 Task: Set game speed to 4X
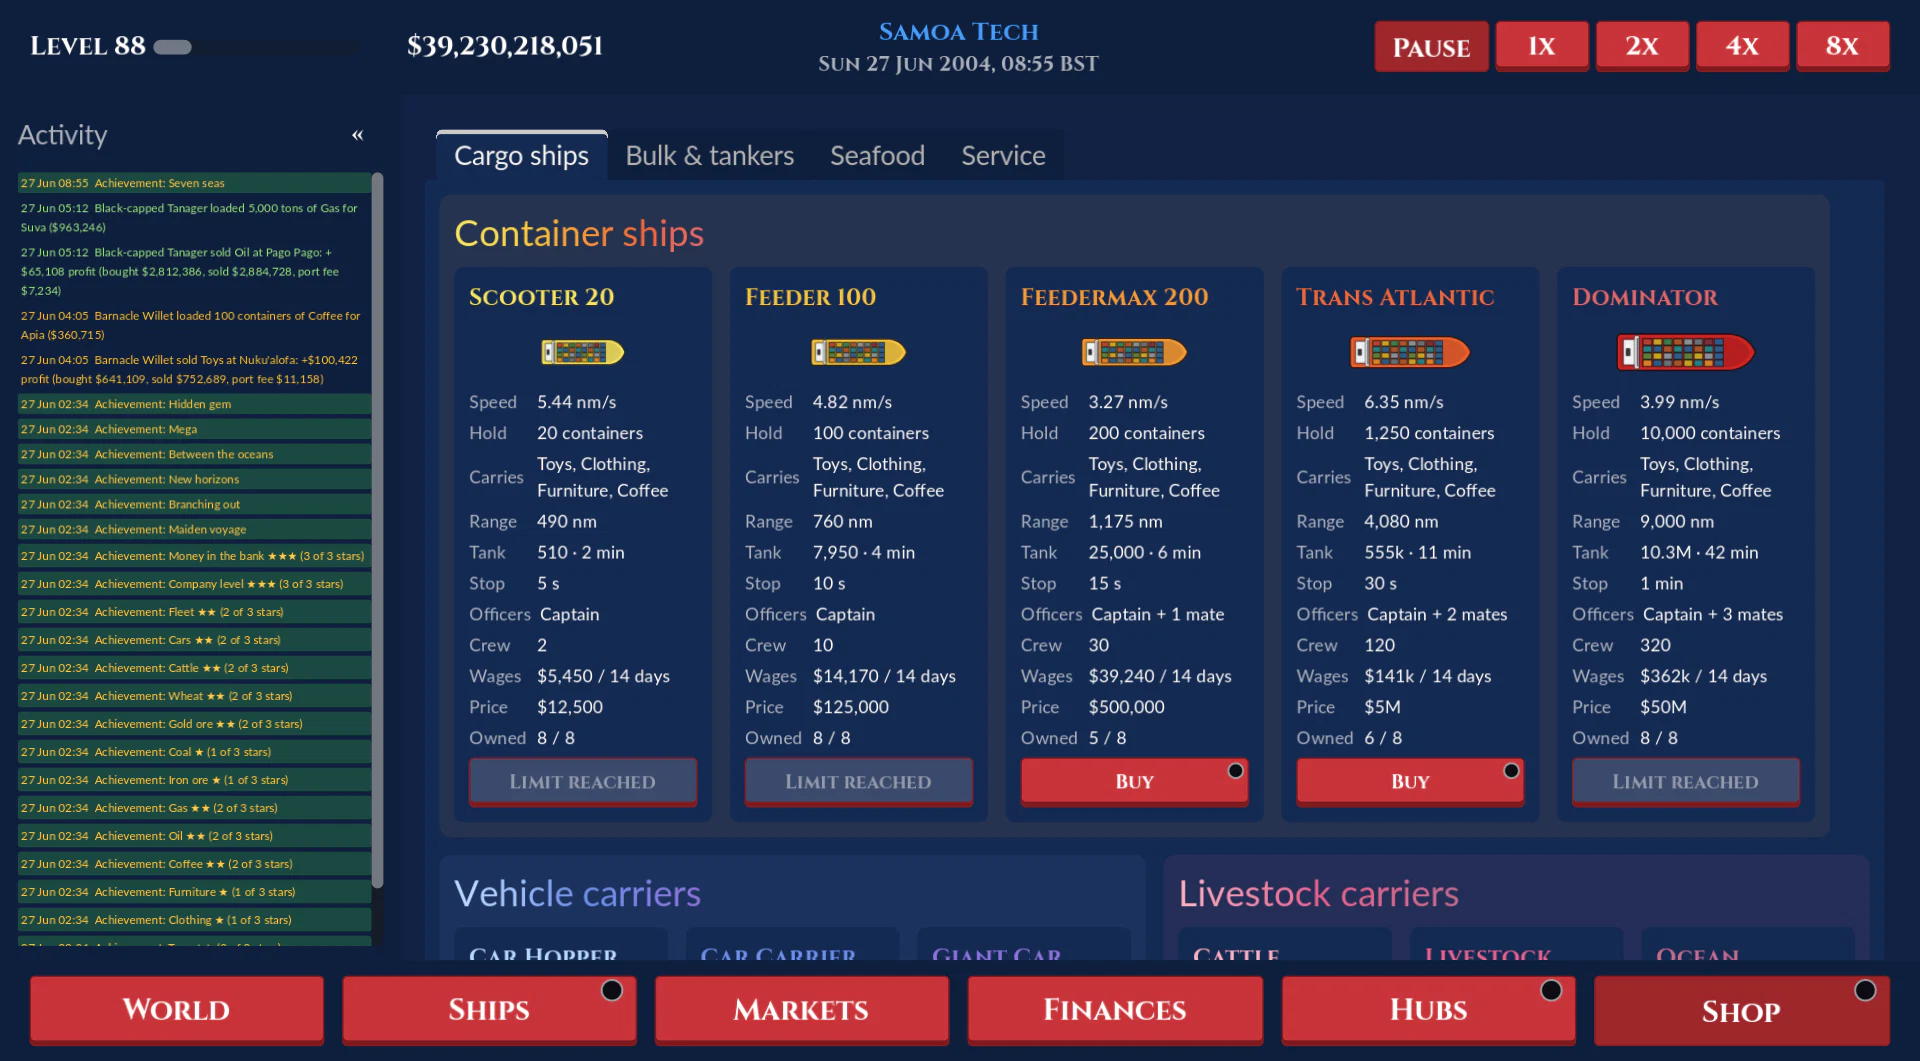(x=1742, y=46)
